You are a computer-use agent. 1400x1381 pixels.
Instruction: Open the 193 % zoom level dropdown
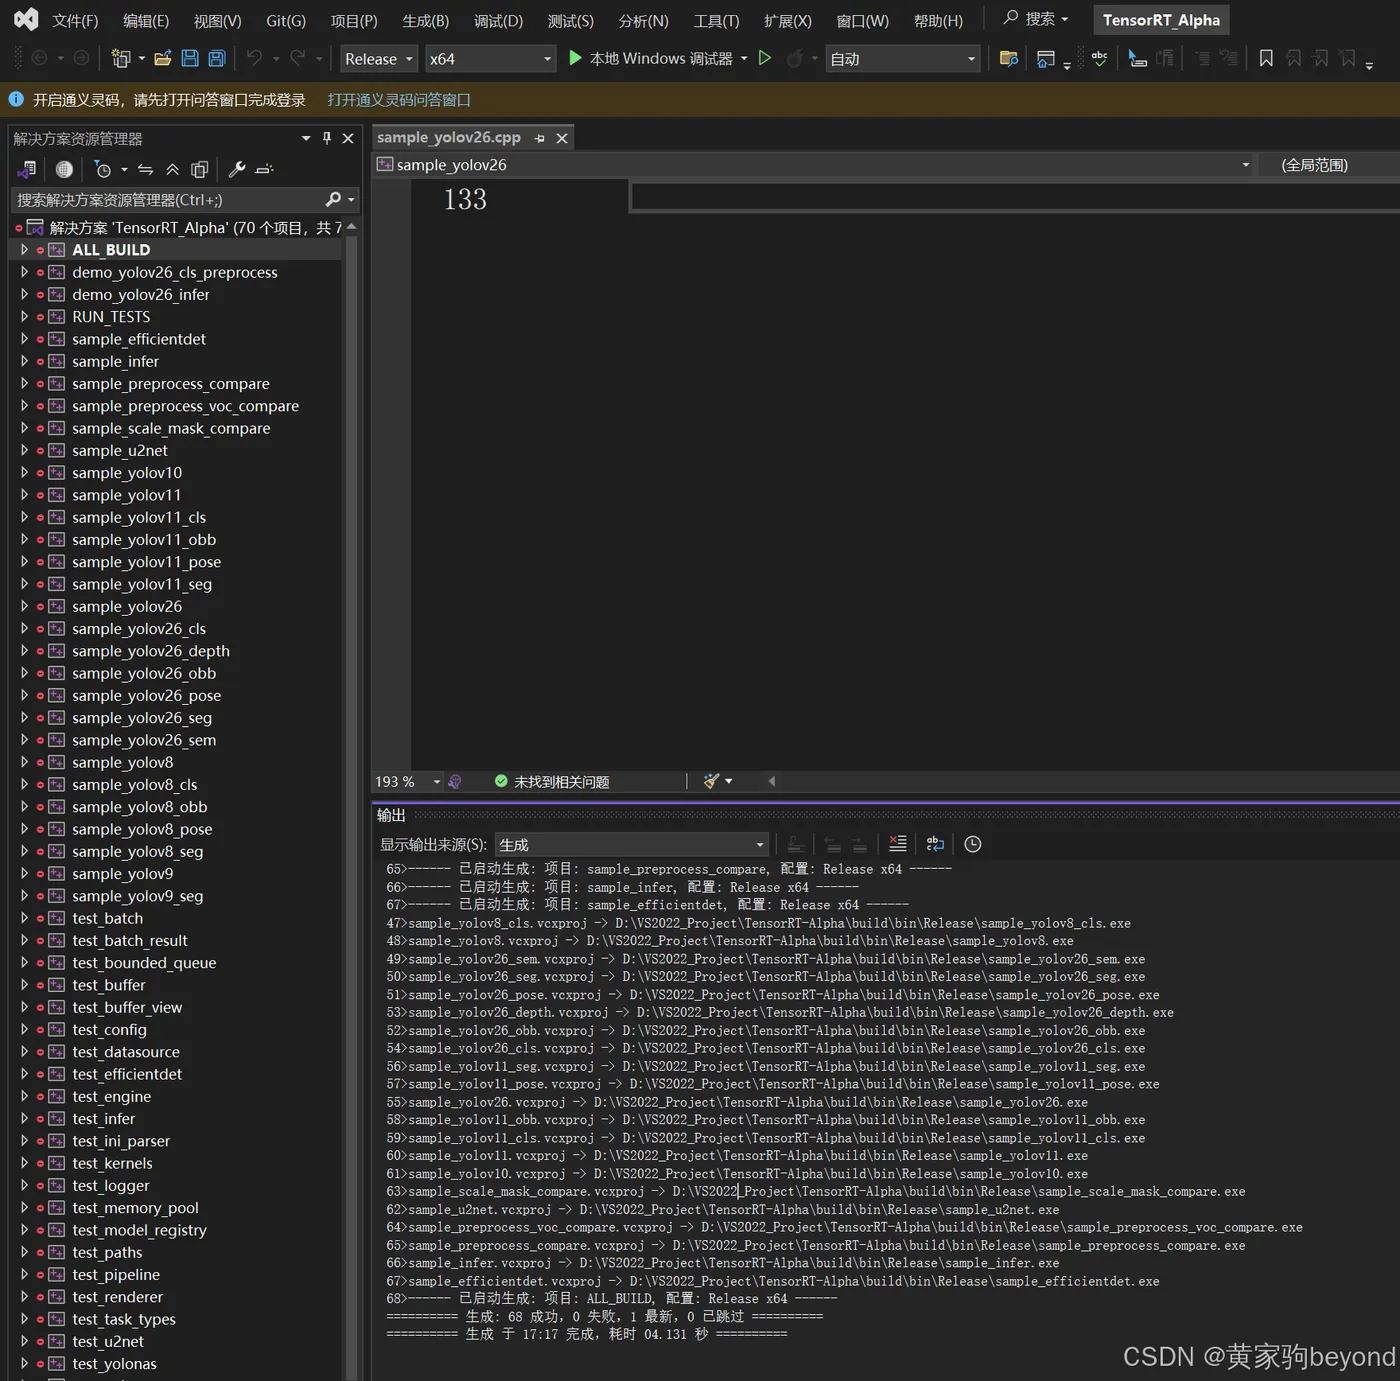tap(408, 781)
